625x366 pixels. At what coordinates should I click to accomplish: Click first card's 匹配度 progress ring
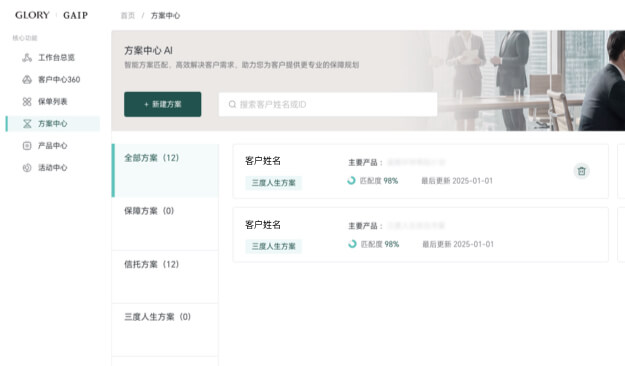click(x=351, y=181)
